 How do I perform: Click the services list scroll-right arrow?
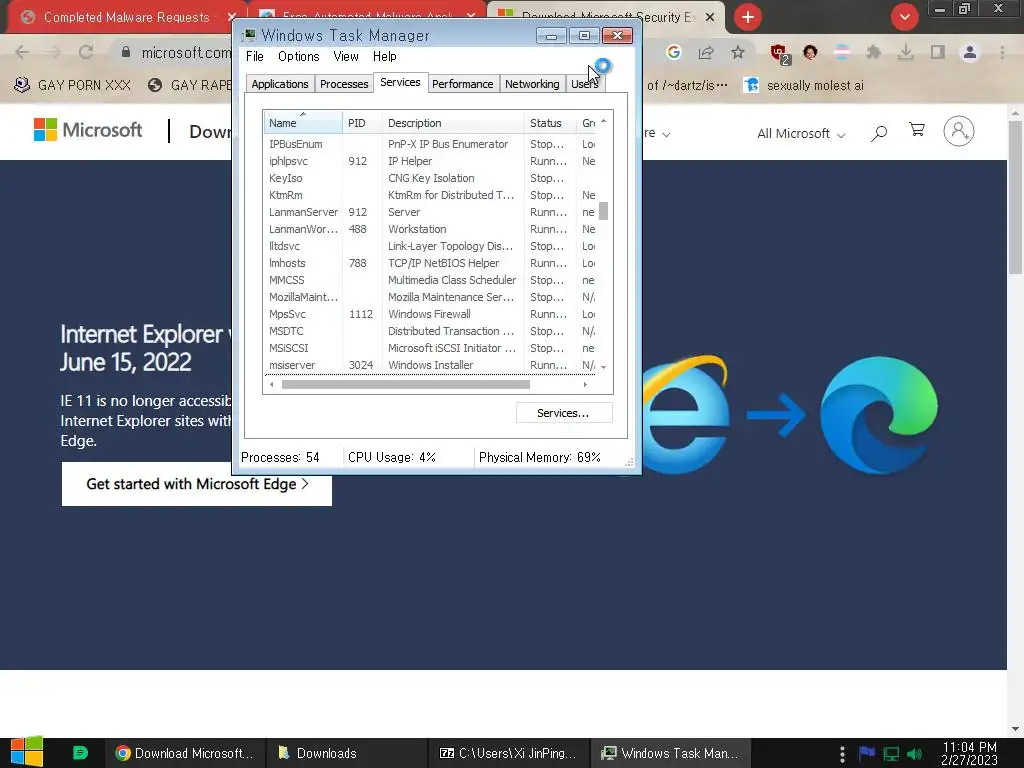(x=585, y=385)
